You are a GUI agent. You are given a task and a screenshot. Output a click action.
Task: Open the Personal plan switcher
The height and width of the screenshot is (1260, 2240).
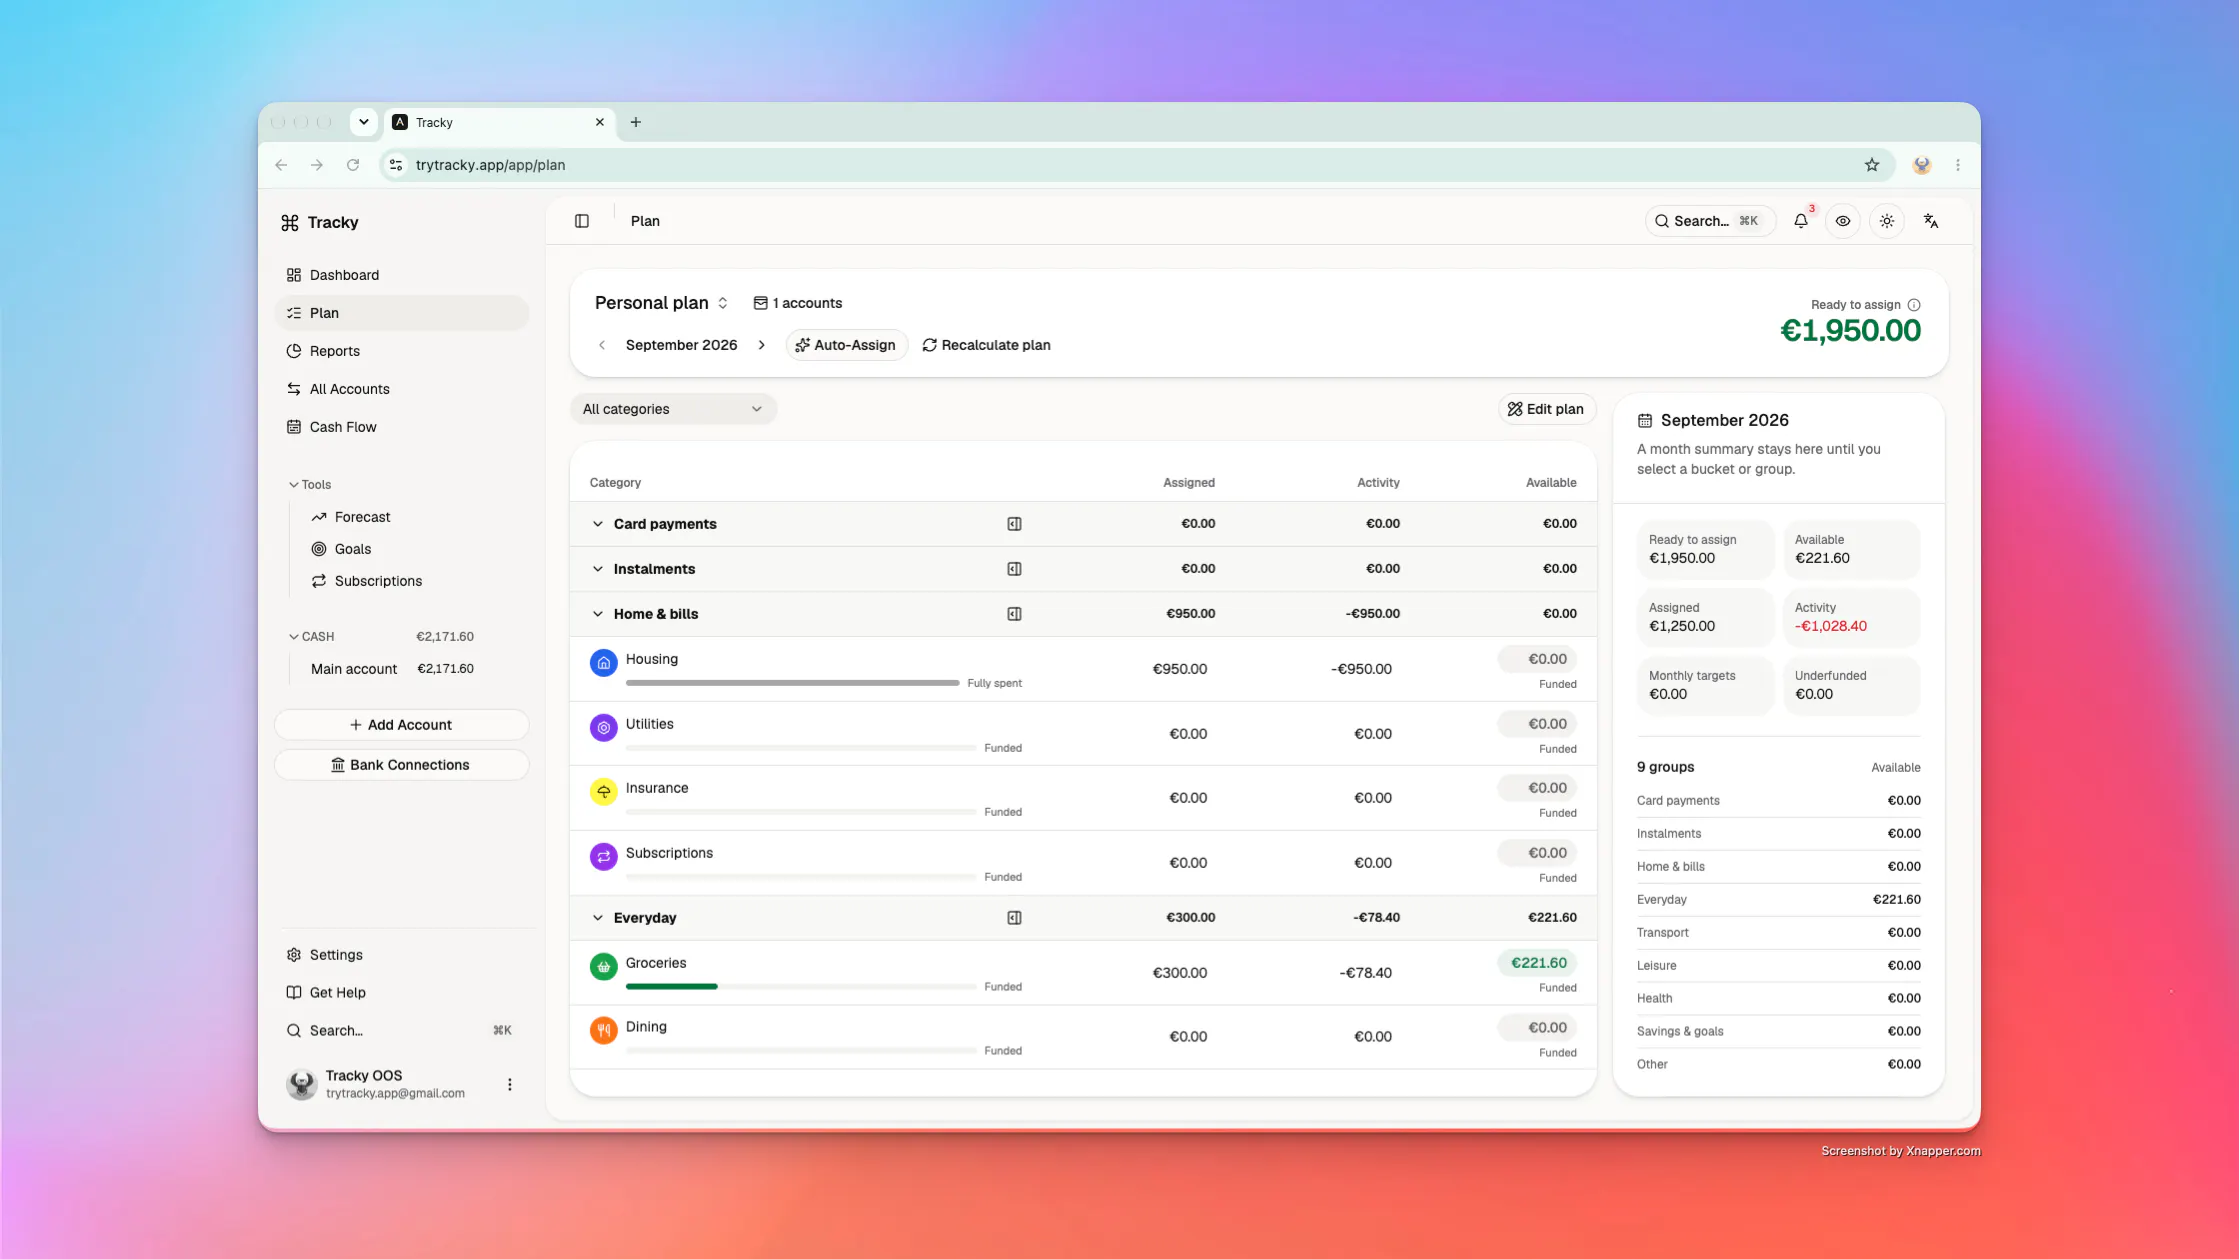coord(662,303)
